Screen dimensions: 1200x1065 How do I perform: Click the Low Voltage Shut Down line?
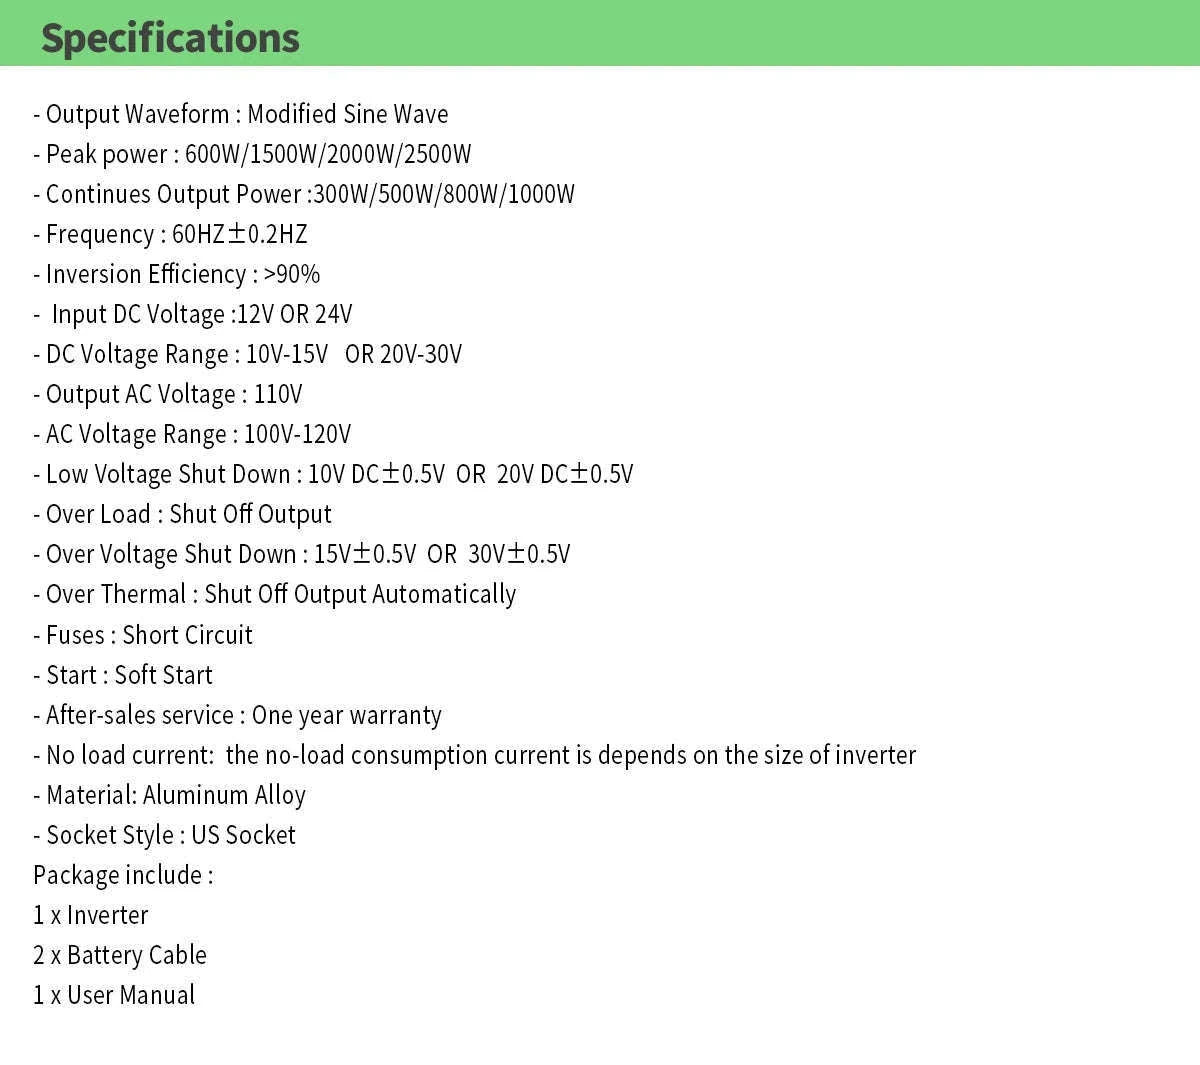pyautogui.click(x=333, y=474)
